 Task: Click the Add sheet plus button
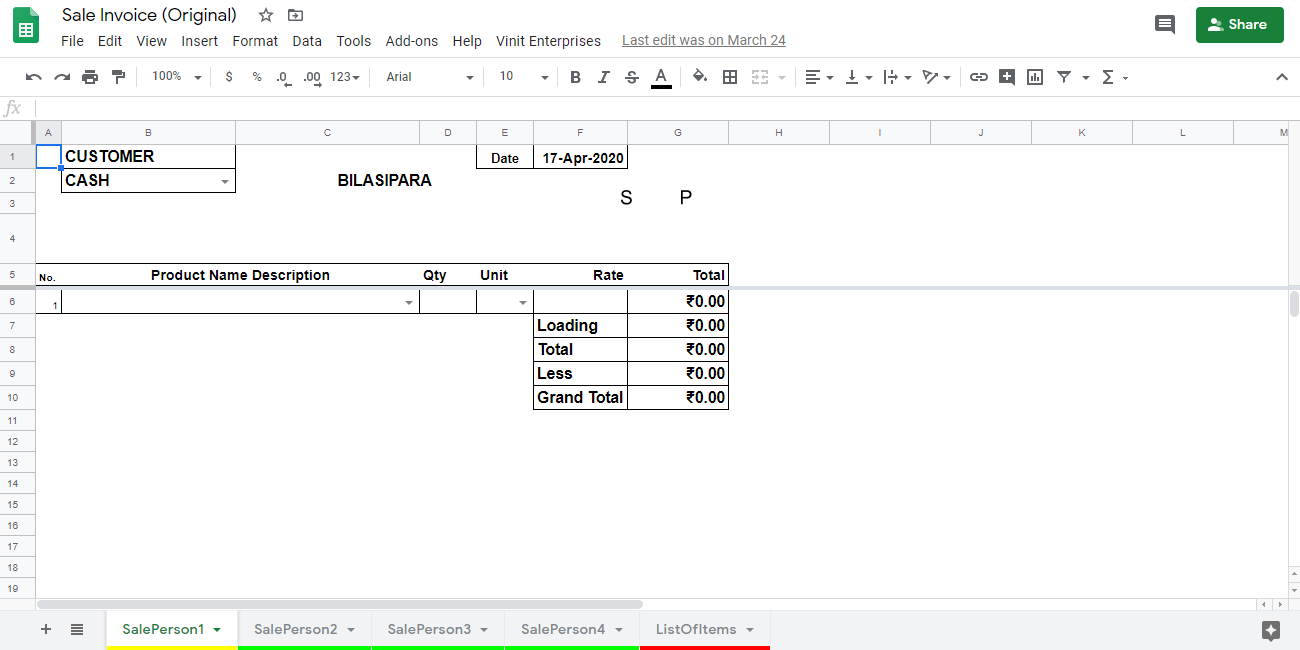(45, 629)
